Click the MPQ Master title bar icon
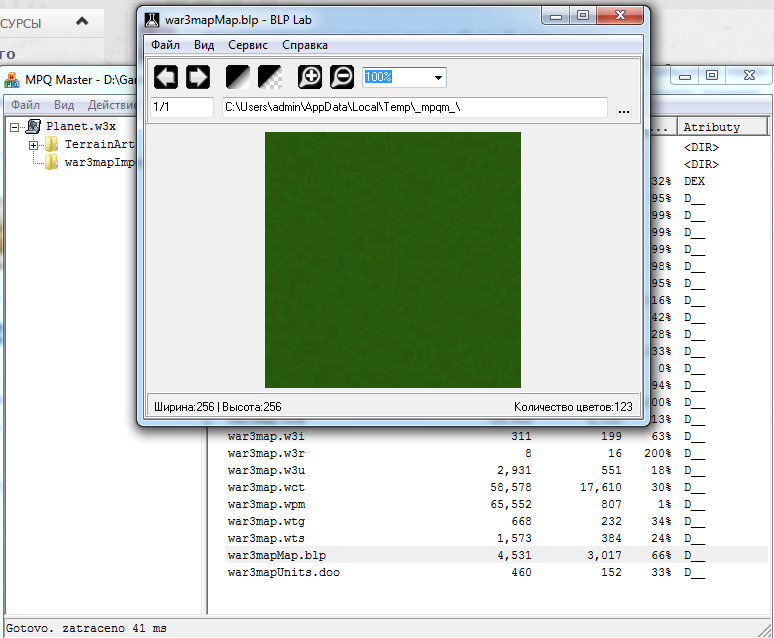This screenshot has width=774, height=638. click(x=12, y=80)
